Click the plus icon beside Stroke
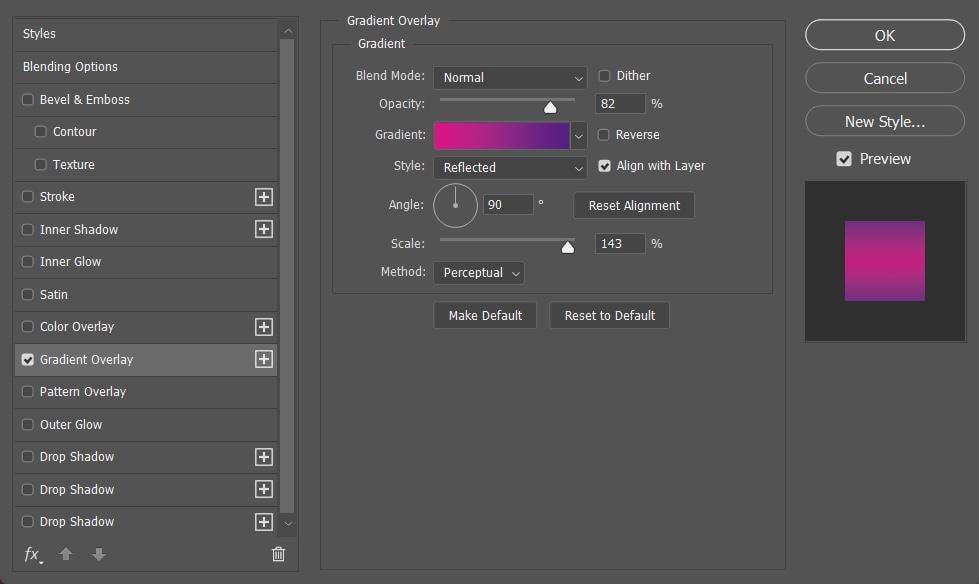This screenshot has height=584, width=979. coord(263,197)
